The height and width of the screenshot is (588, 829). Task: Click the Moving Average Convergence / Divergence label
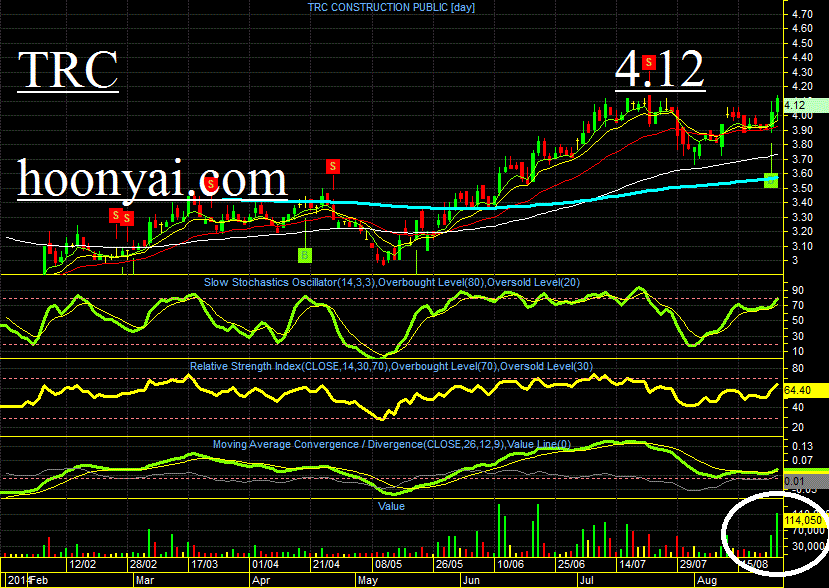click(x=392, y=444)
